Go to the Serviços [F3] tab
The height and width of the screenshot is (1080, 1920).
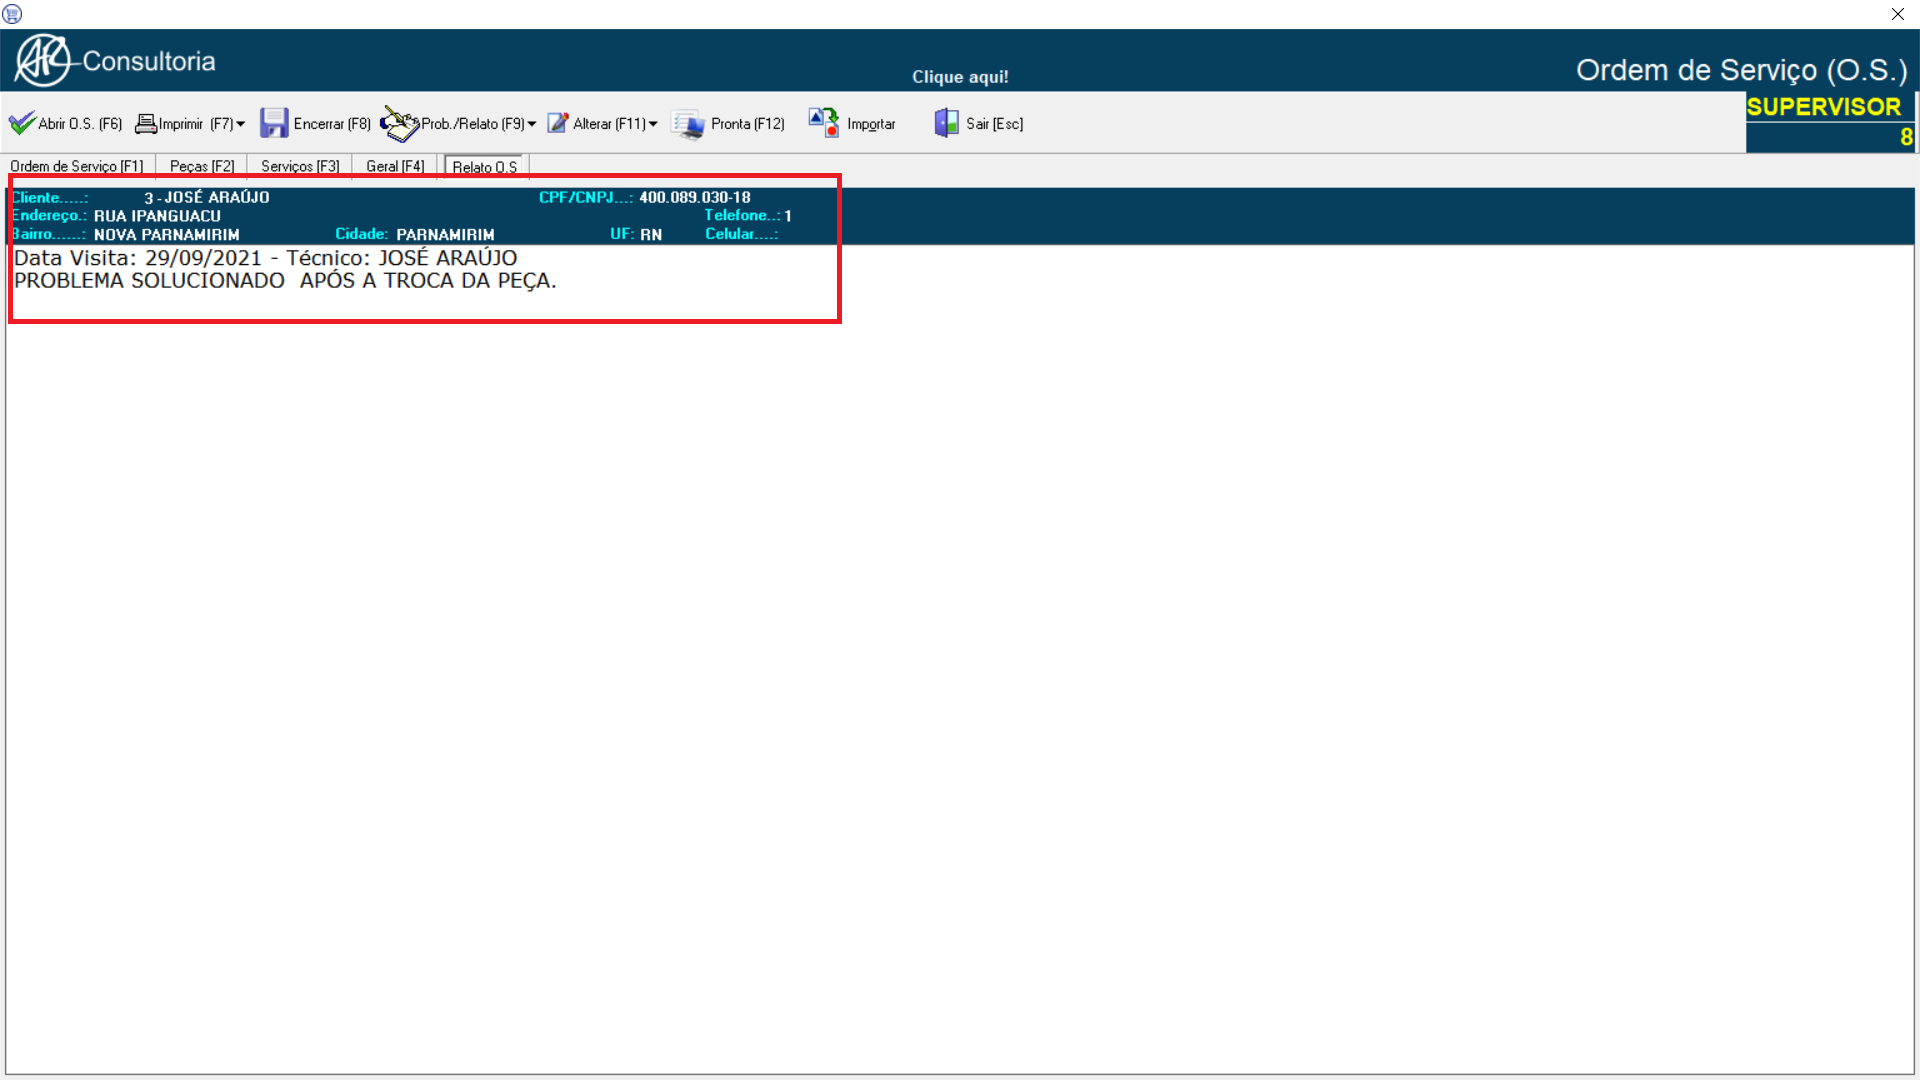click(300, 166)
